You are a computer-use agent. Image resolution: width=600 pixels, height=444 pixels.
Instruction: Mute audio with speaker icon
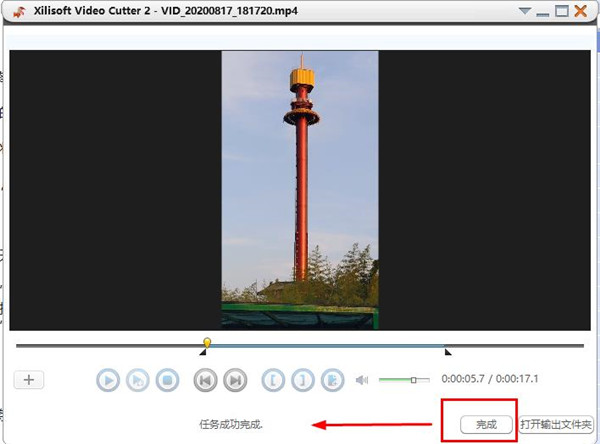(362, 380)
